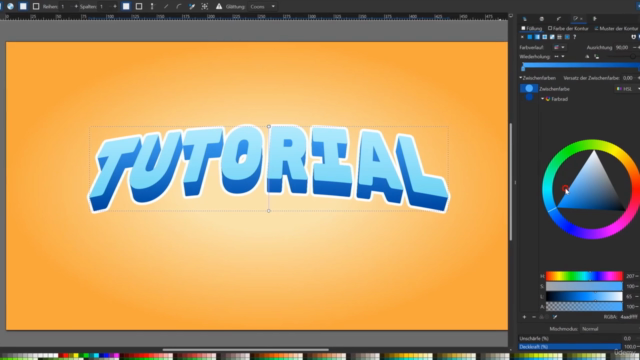Select the curved corner icon in the toolbar
Screen dimensions: 640x360
(x=179, y=7)
